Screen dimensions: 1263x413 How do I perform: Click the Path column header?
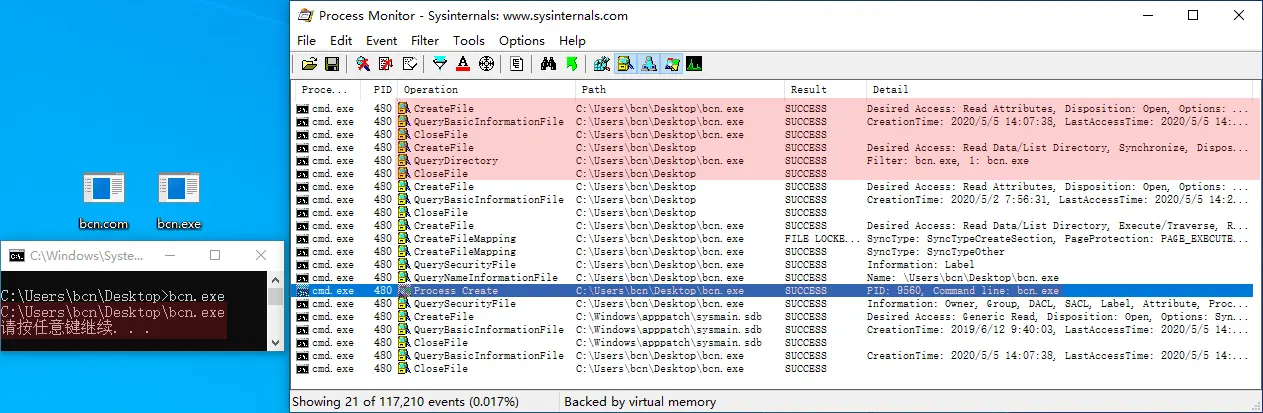click(x=679, y=90)
